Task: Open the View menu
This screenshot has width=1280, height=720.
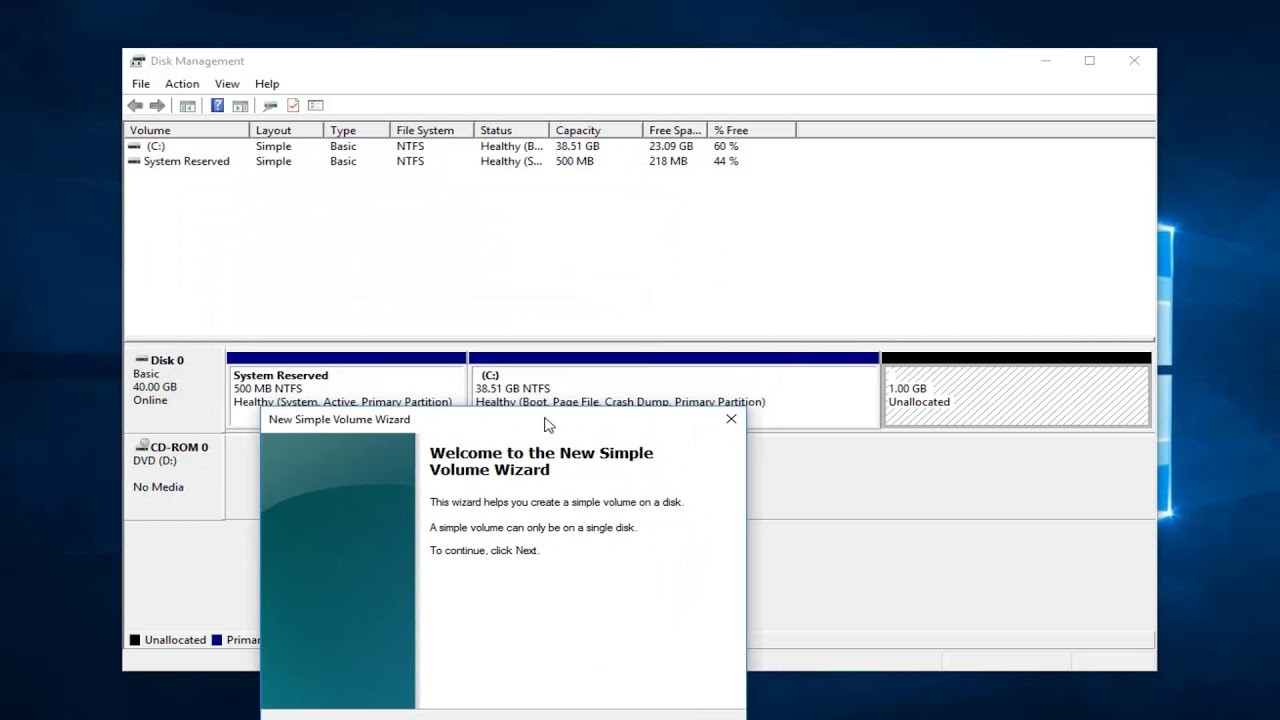Action: coord(227,84)
